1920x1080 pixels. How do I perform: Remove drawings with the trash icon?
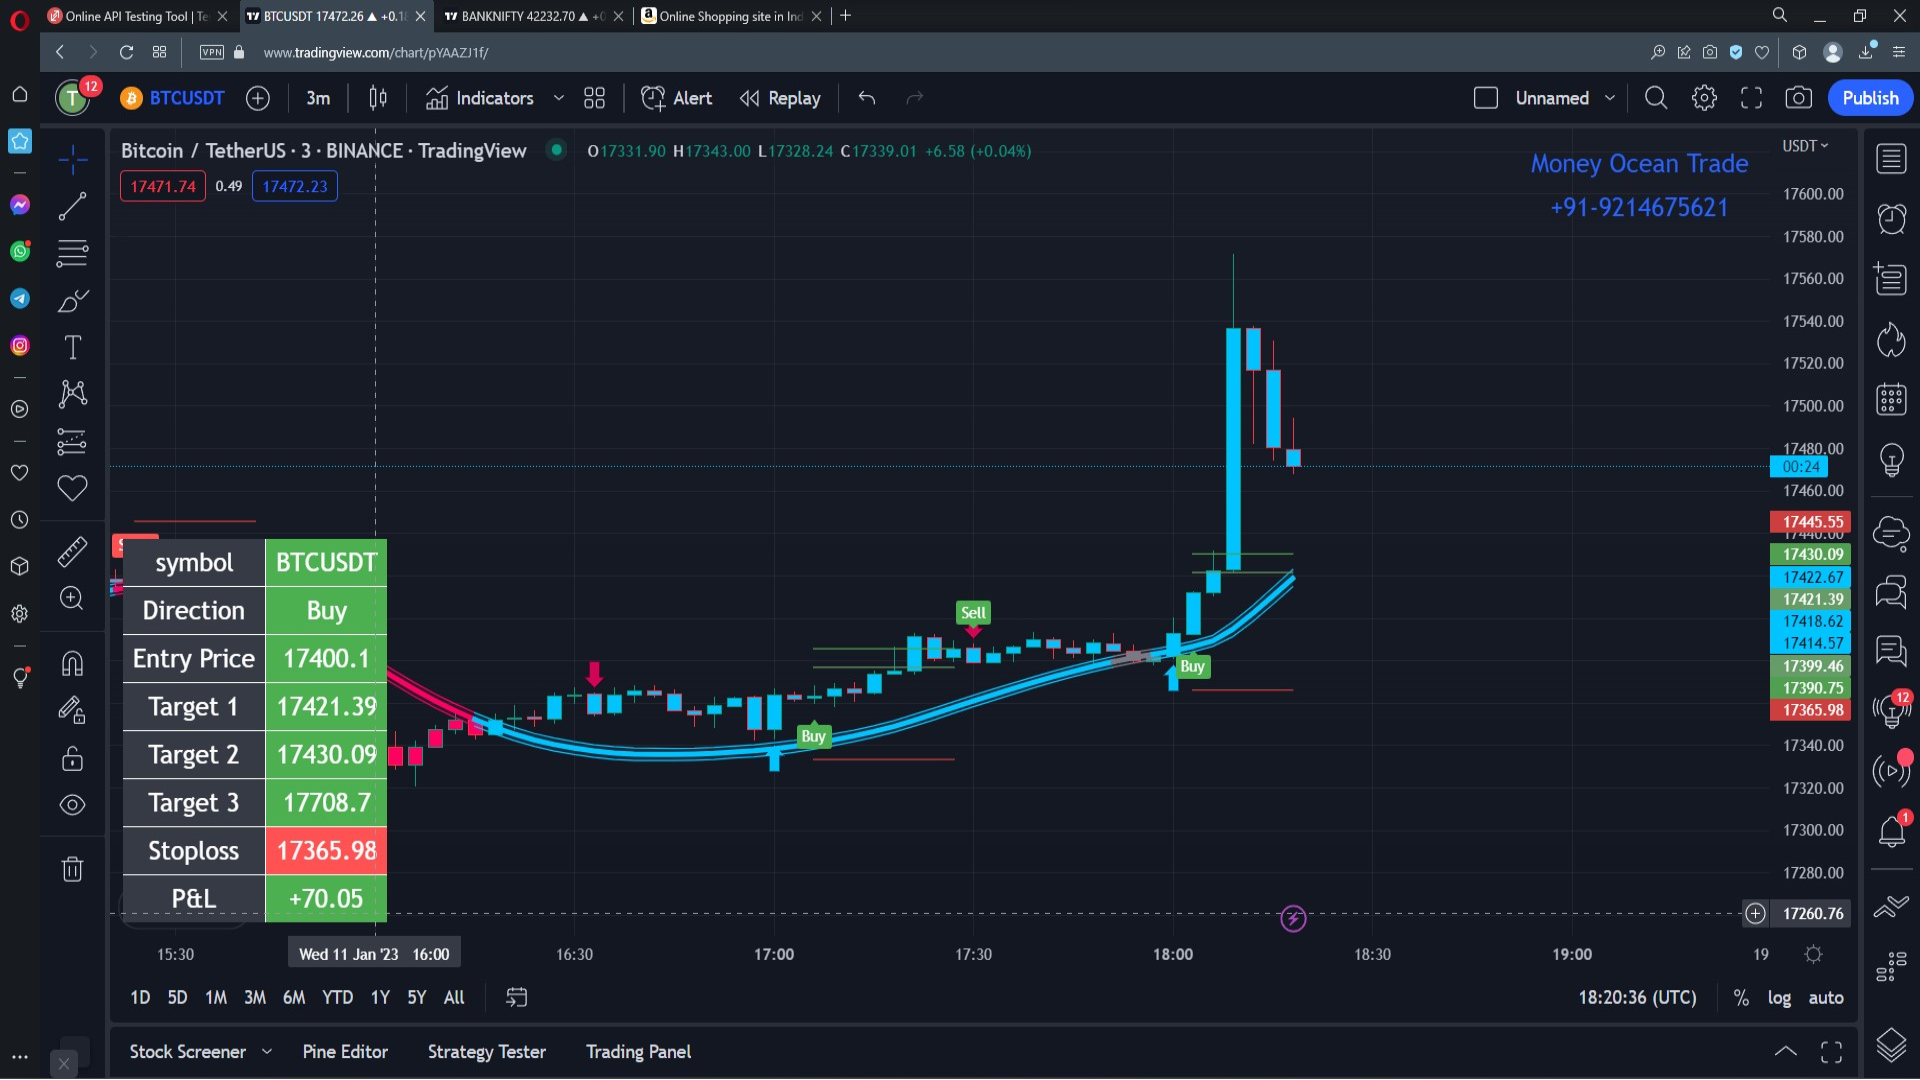pyautogui.click(x=72, y=869)
